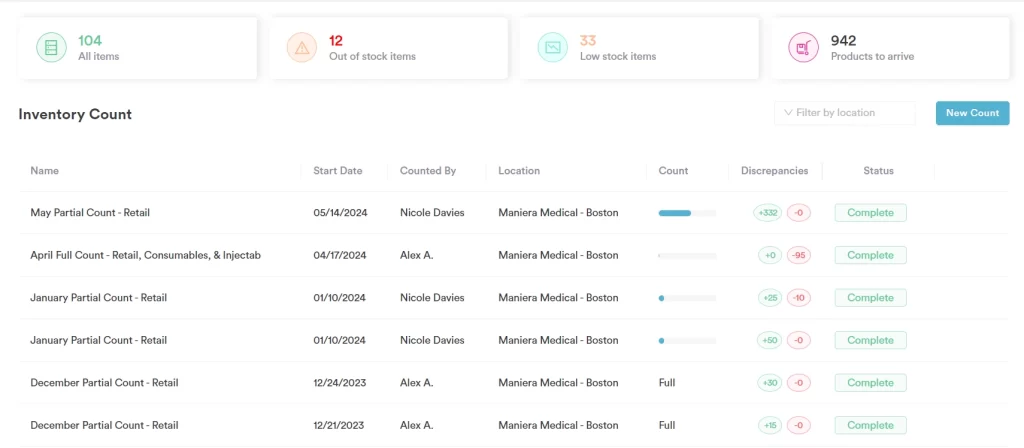This screenshot has height=448, width=1024.
Task: Open the Filter by location dropdown
Action: coord(844,113)
